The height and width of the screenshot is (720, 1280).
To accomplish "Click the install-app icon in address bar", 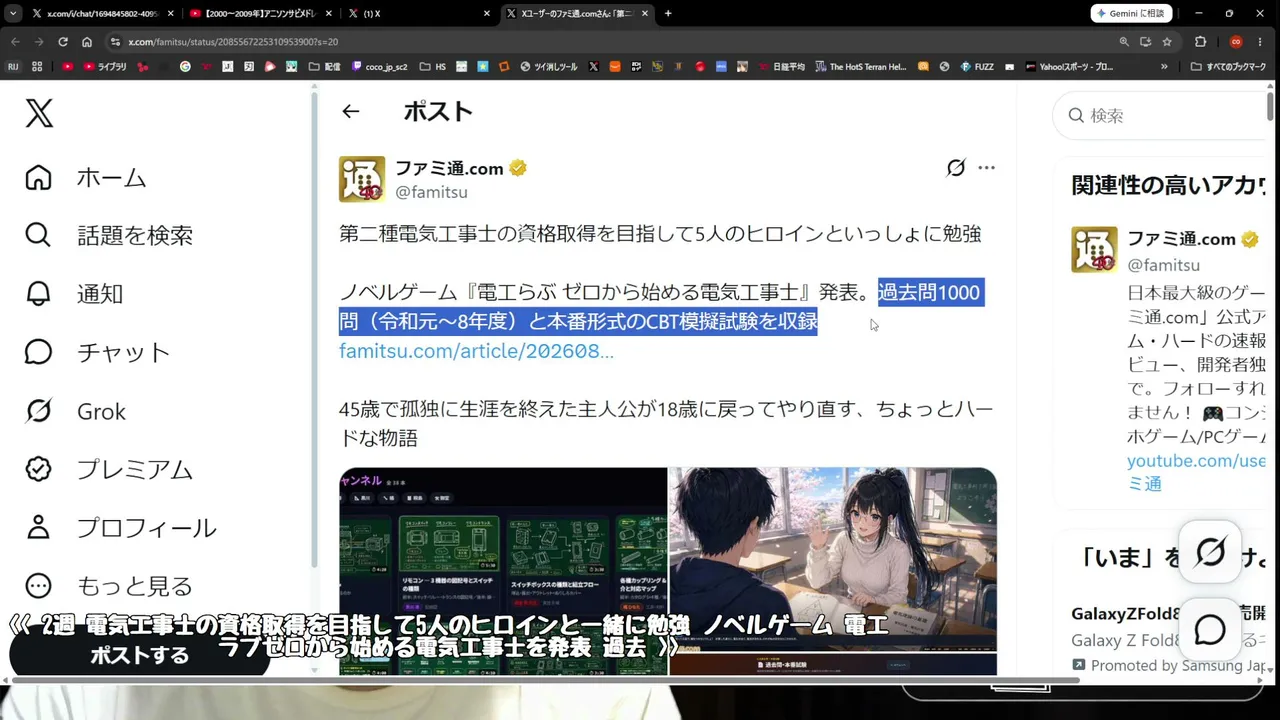I will click(x=1146, y=42).
